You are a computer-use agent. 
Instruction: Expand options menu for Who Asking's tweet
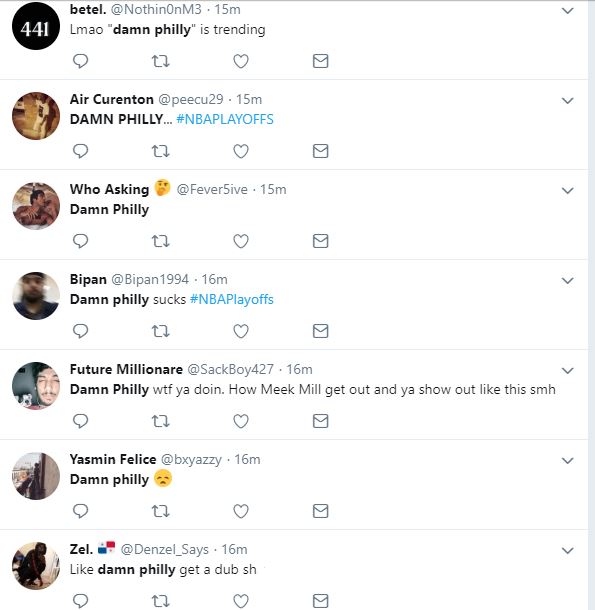tap(568, 191)
